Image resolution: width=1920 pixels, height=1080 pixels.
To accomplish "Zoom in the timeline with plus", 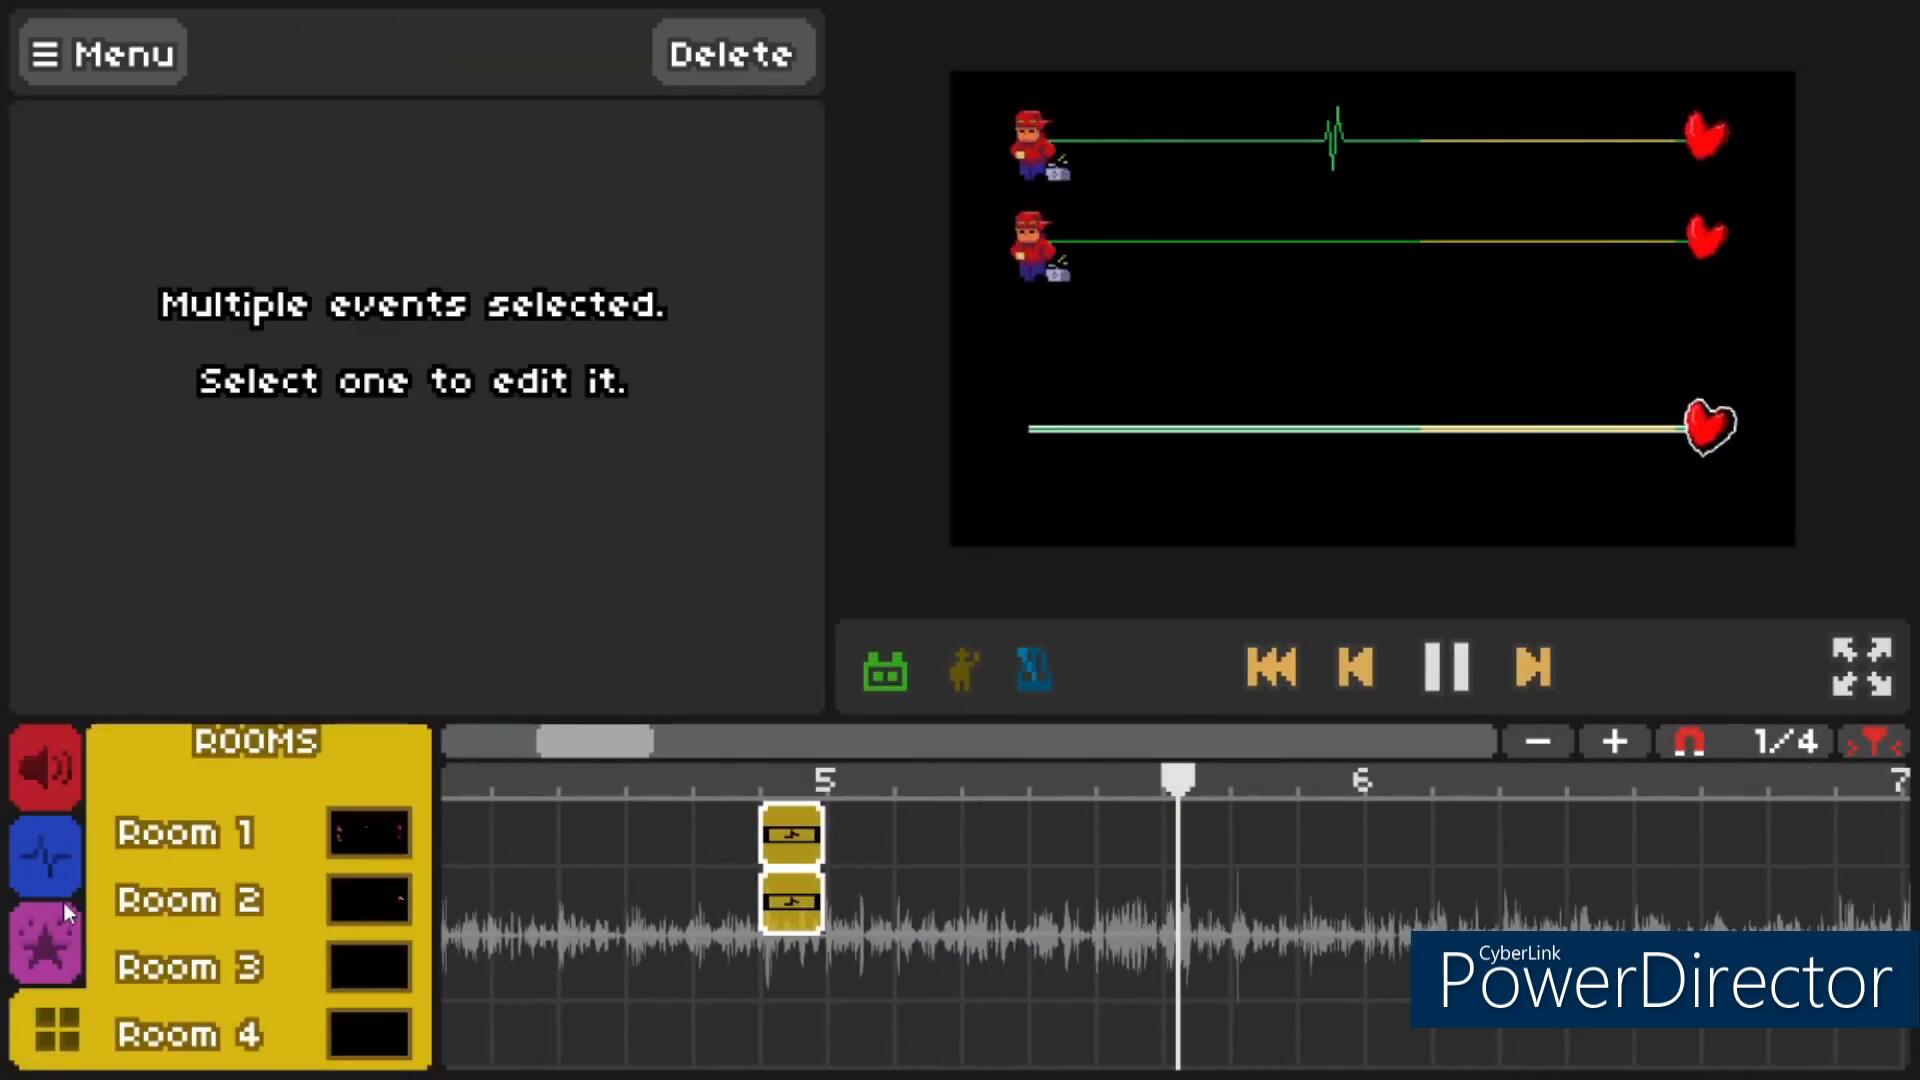I will [1614, 742].
